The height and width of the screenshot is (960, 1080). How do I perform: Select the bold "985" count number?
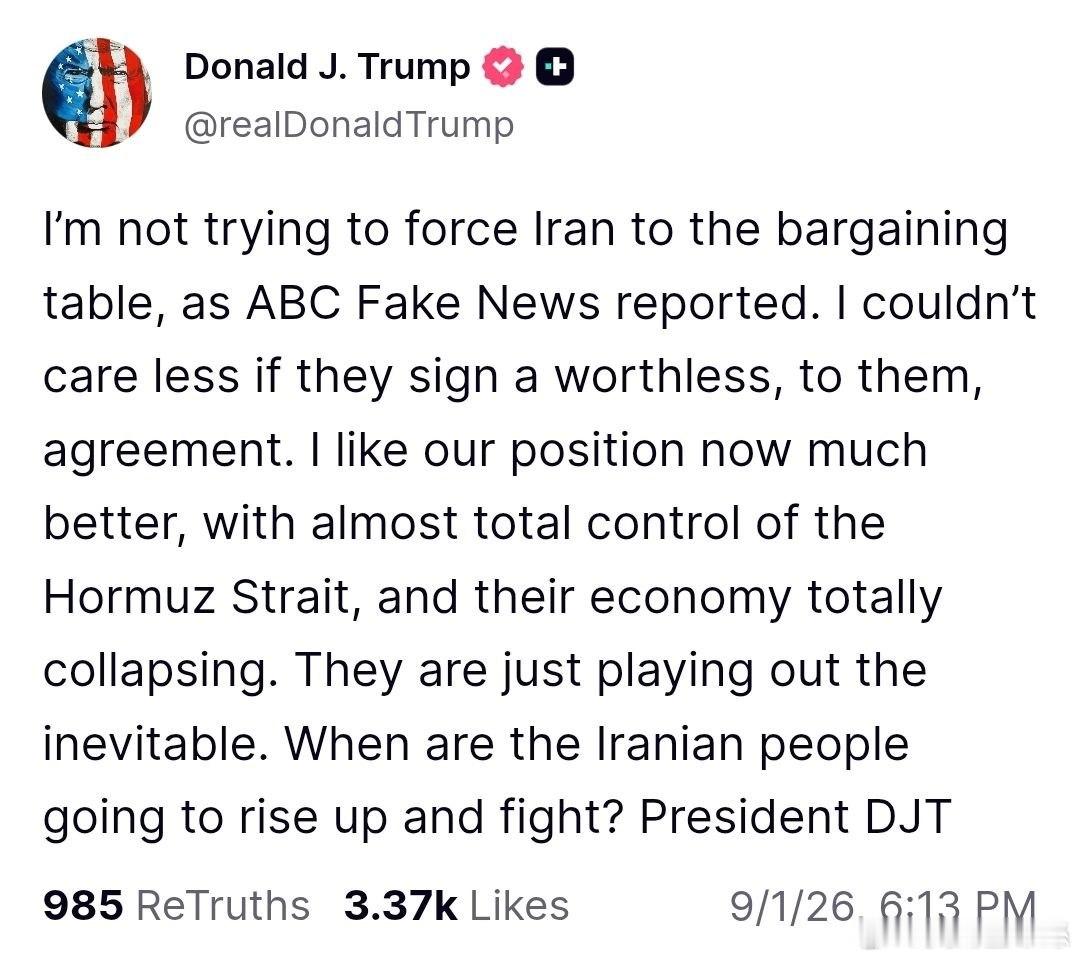tap(83, 905)
